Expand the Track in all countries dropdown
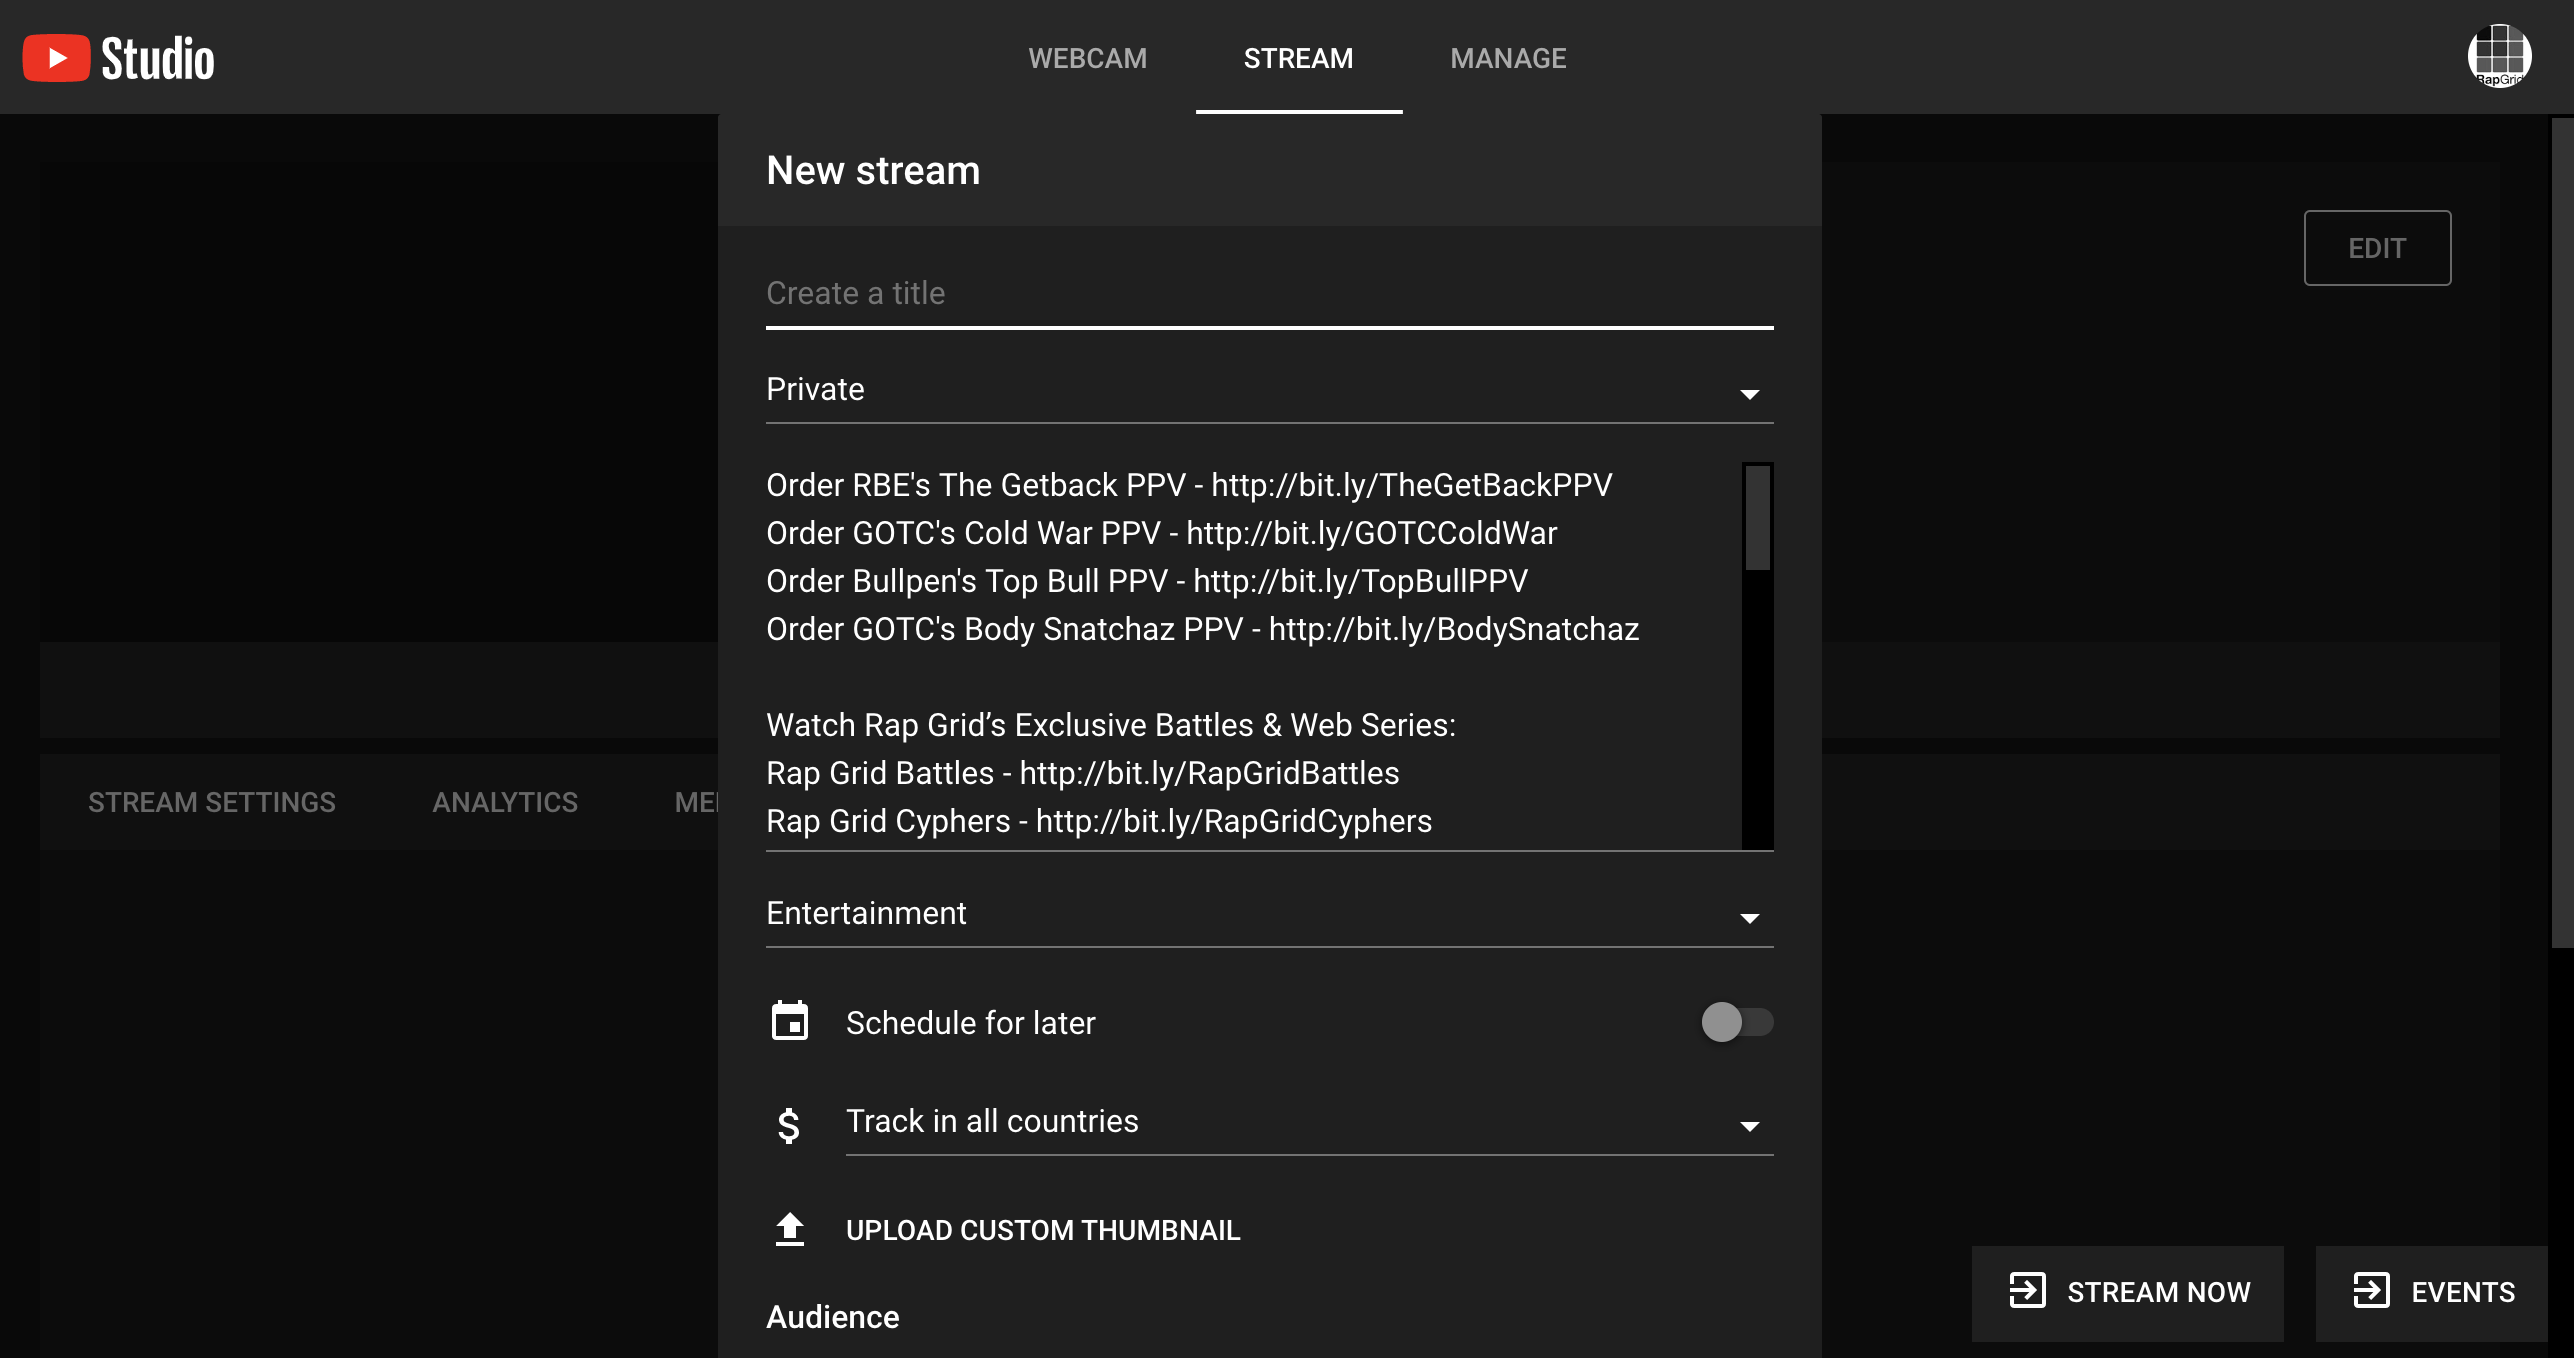2574x1358 pixels. [1750, 1124]
